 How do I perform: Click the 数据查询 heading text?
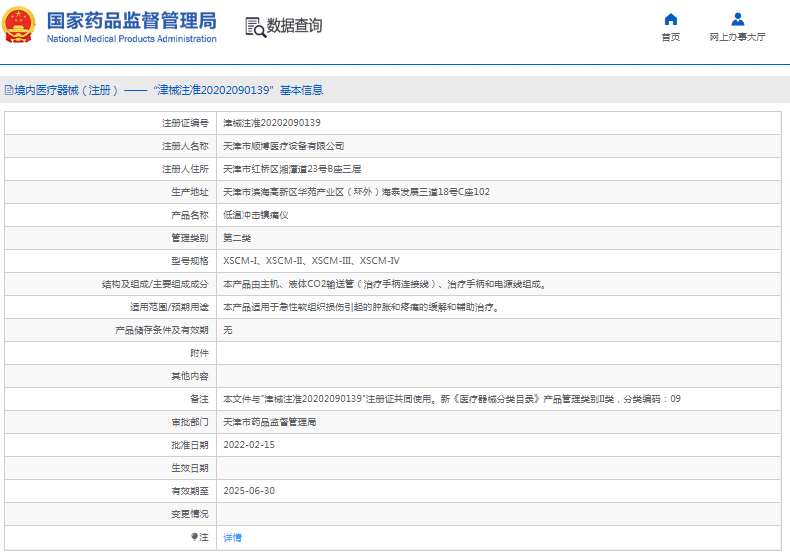coord(294,26)
